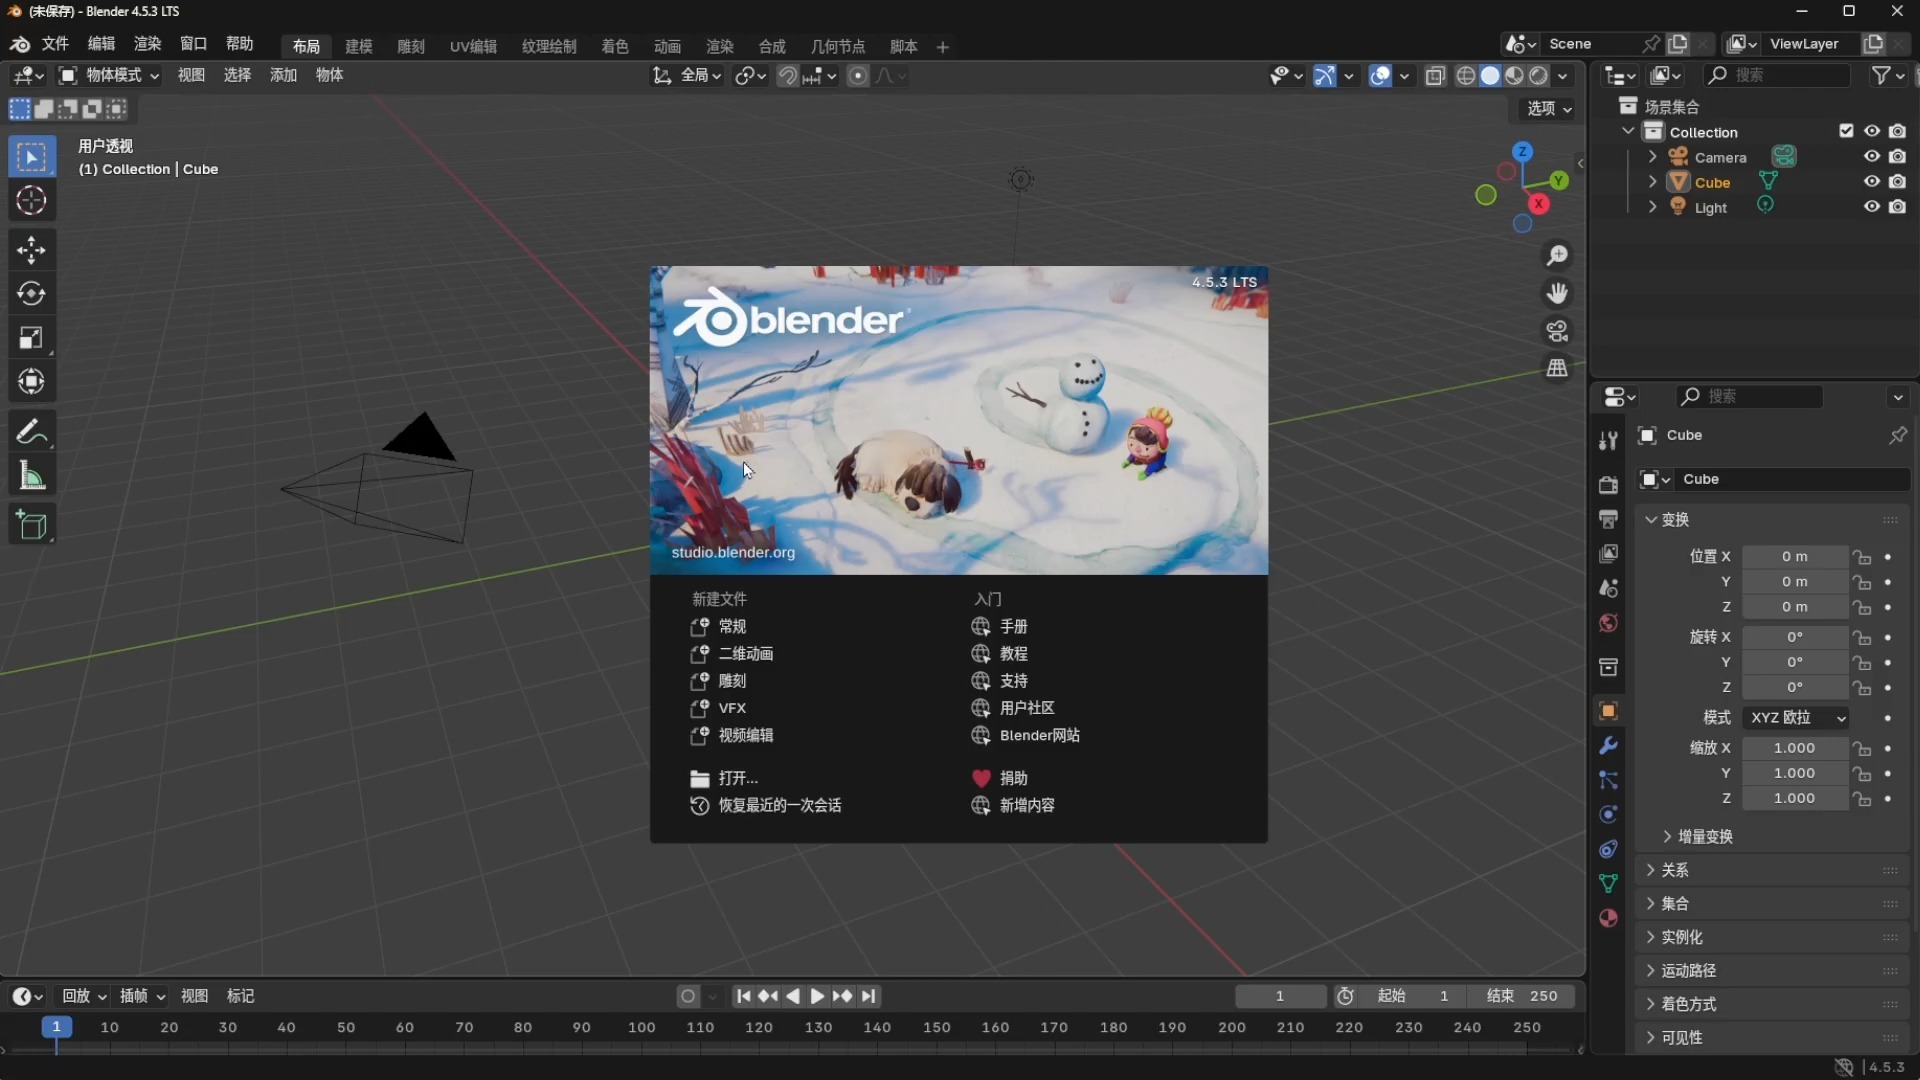Image resolution: width=1920 pixels, height=1080 pixels.
Task: Toggle the snapping magnet button
Action: (x=788, y=76)
